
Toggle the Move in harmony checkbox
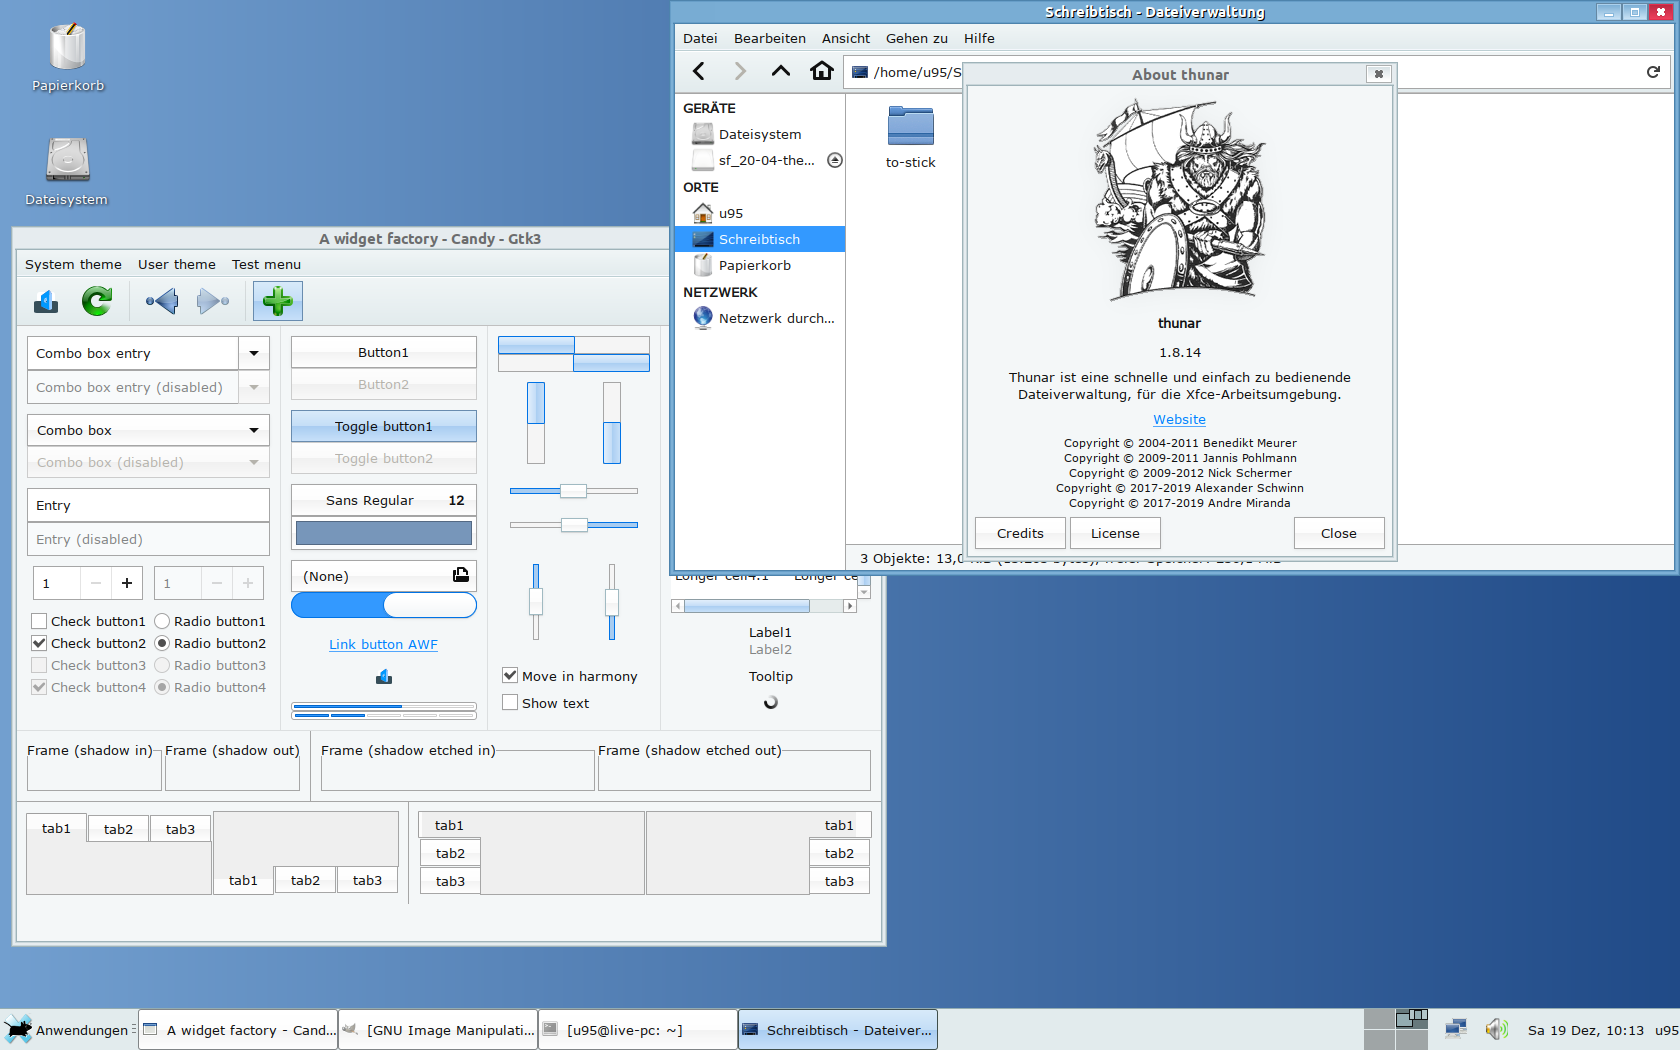(x=570, y=676)
